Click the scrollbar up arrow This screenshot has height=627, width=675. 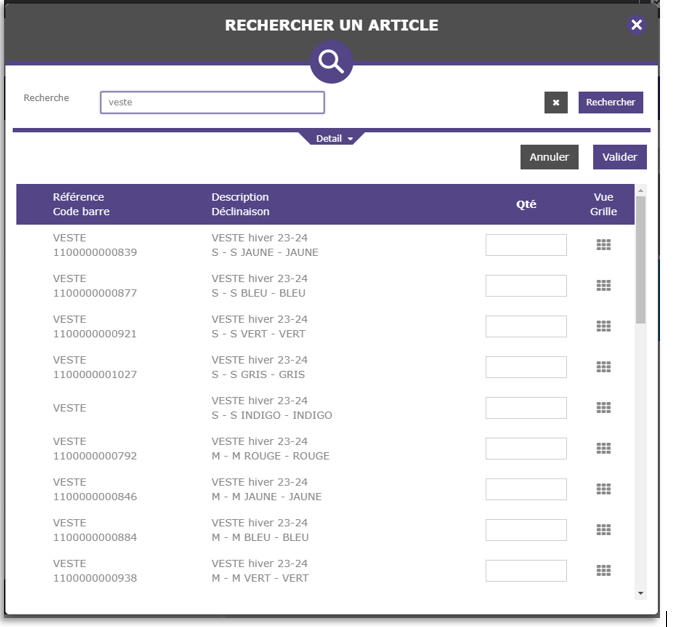pos(641,190)
